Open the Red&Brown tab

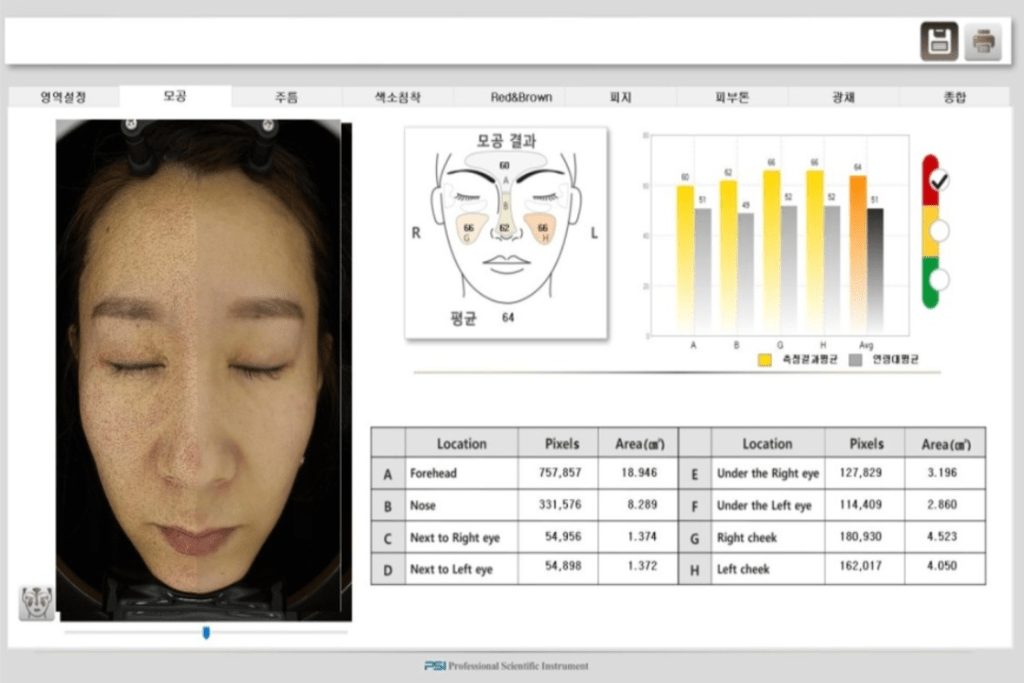pyautogui.click(x=509, y=98)
